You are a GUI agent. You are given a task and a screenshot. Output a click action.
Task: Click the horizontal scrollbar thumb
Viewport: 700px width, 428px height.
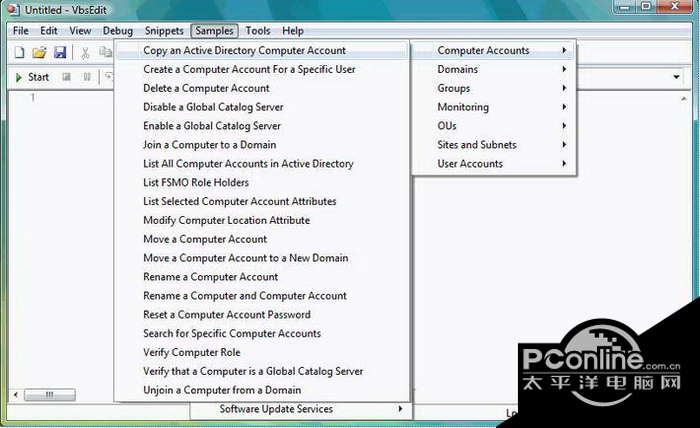pyautogui.click(x=50, y=395)
